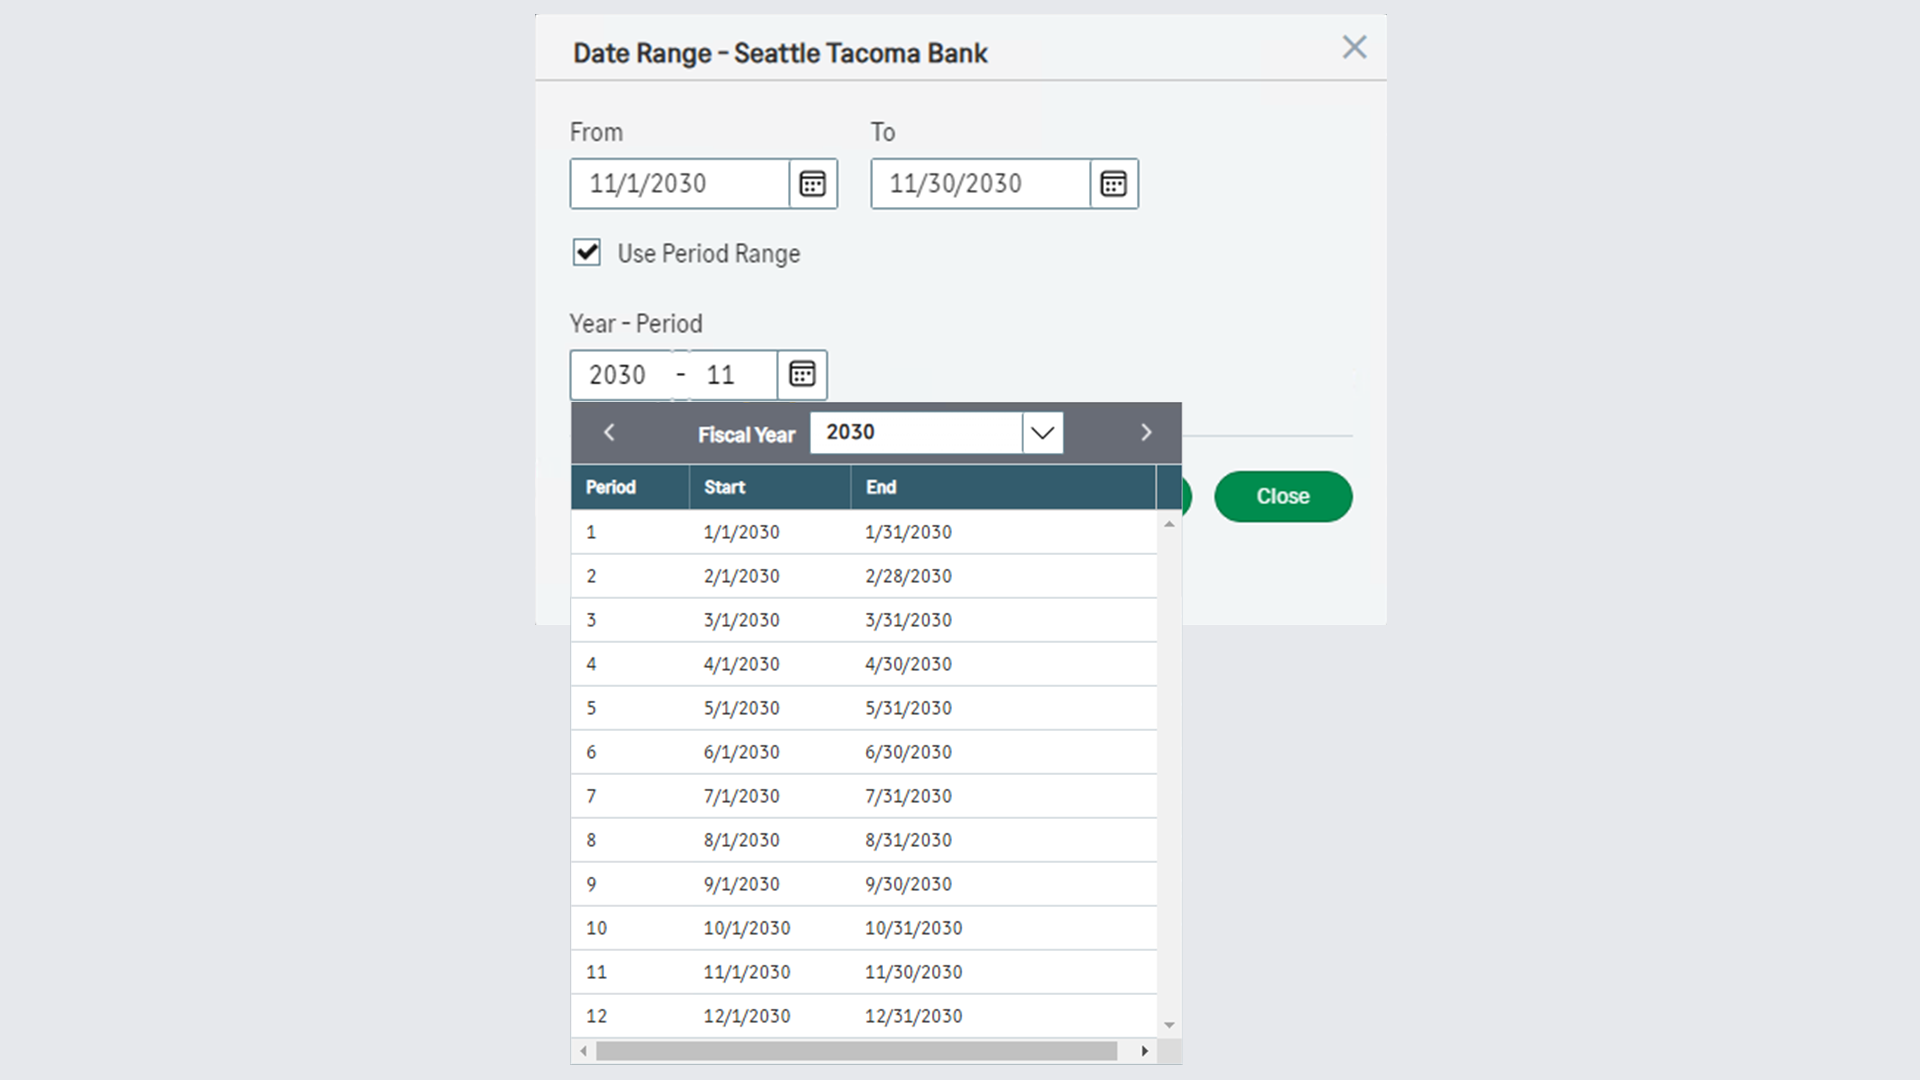Screen dimensions: 1920x1080
Task: Click the To date input field
Action: coord(980,184)
